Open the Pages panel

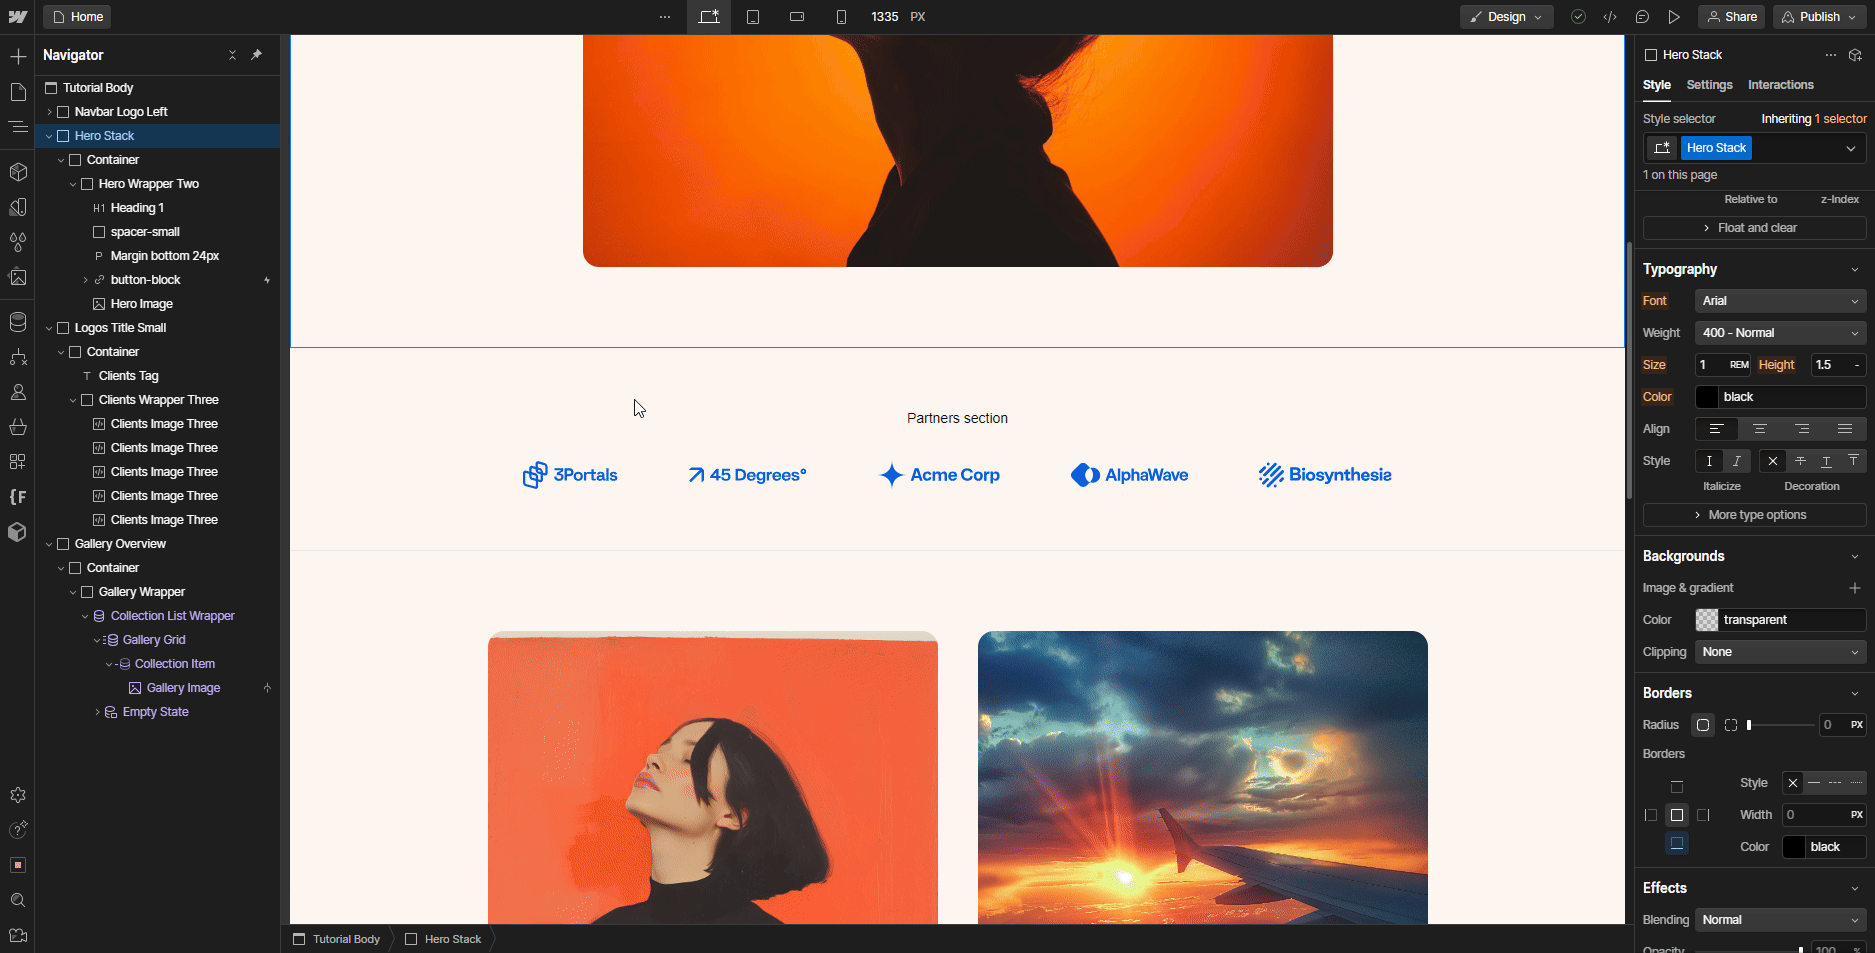(x=18, y=91)
